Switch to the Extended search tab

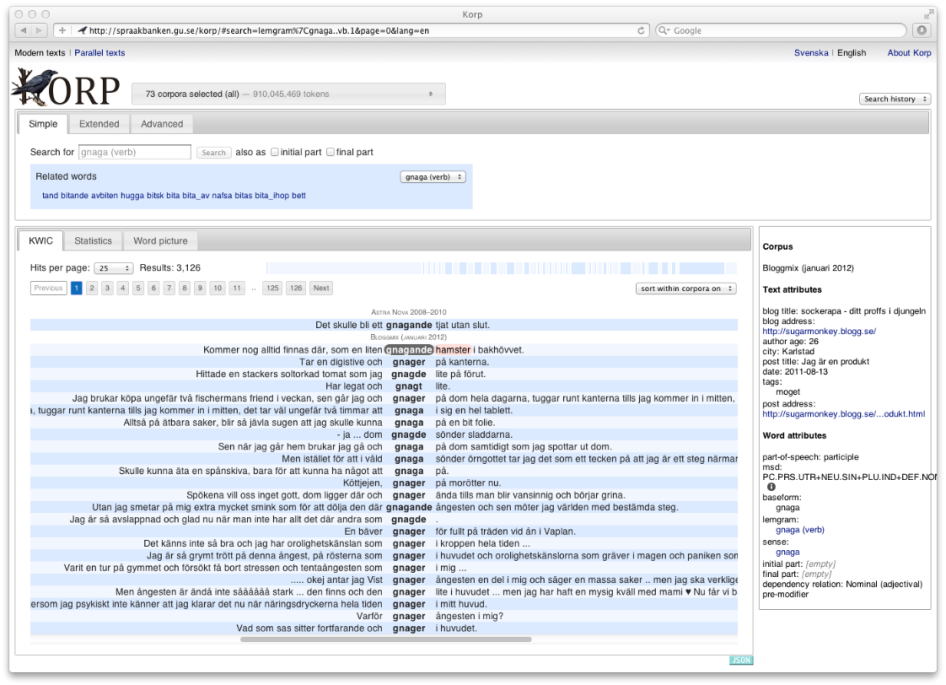99,124
